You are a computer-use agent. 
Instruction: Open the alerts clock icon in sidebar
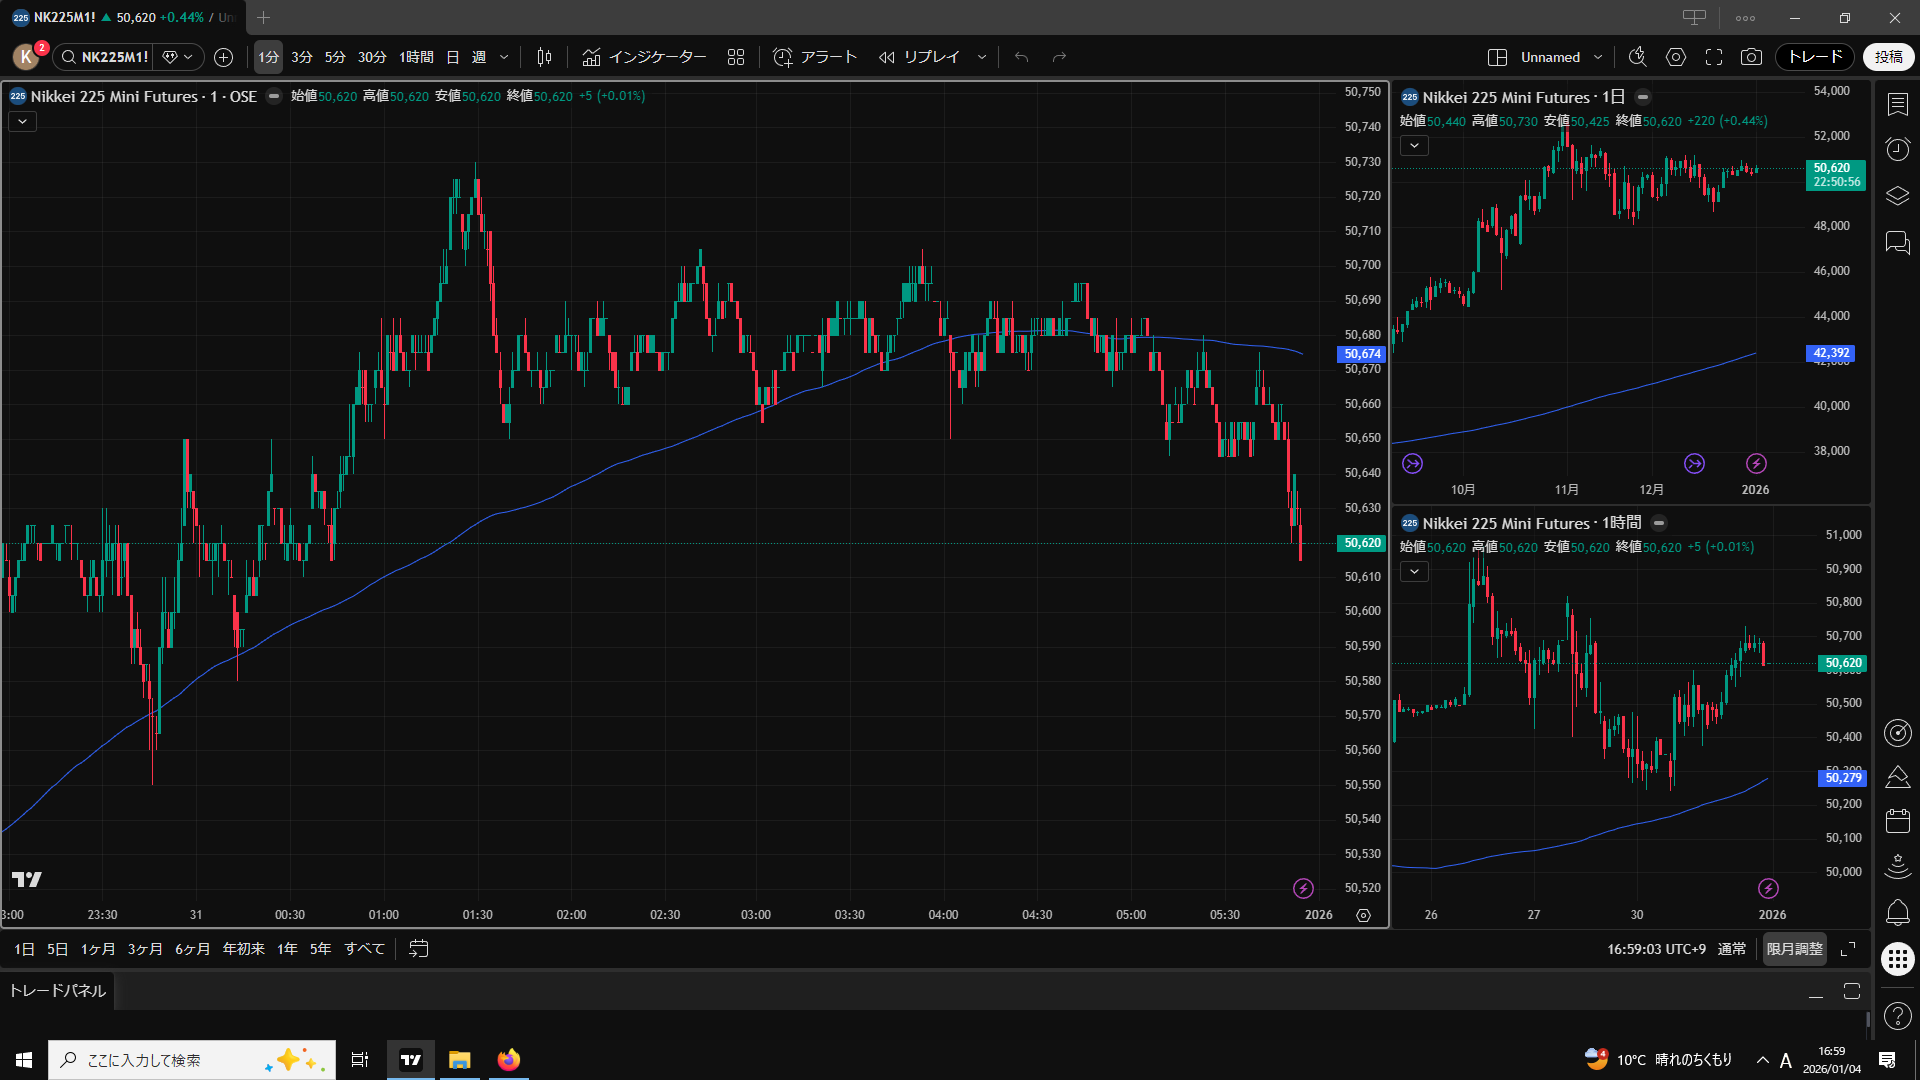tap(1897, 149)
